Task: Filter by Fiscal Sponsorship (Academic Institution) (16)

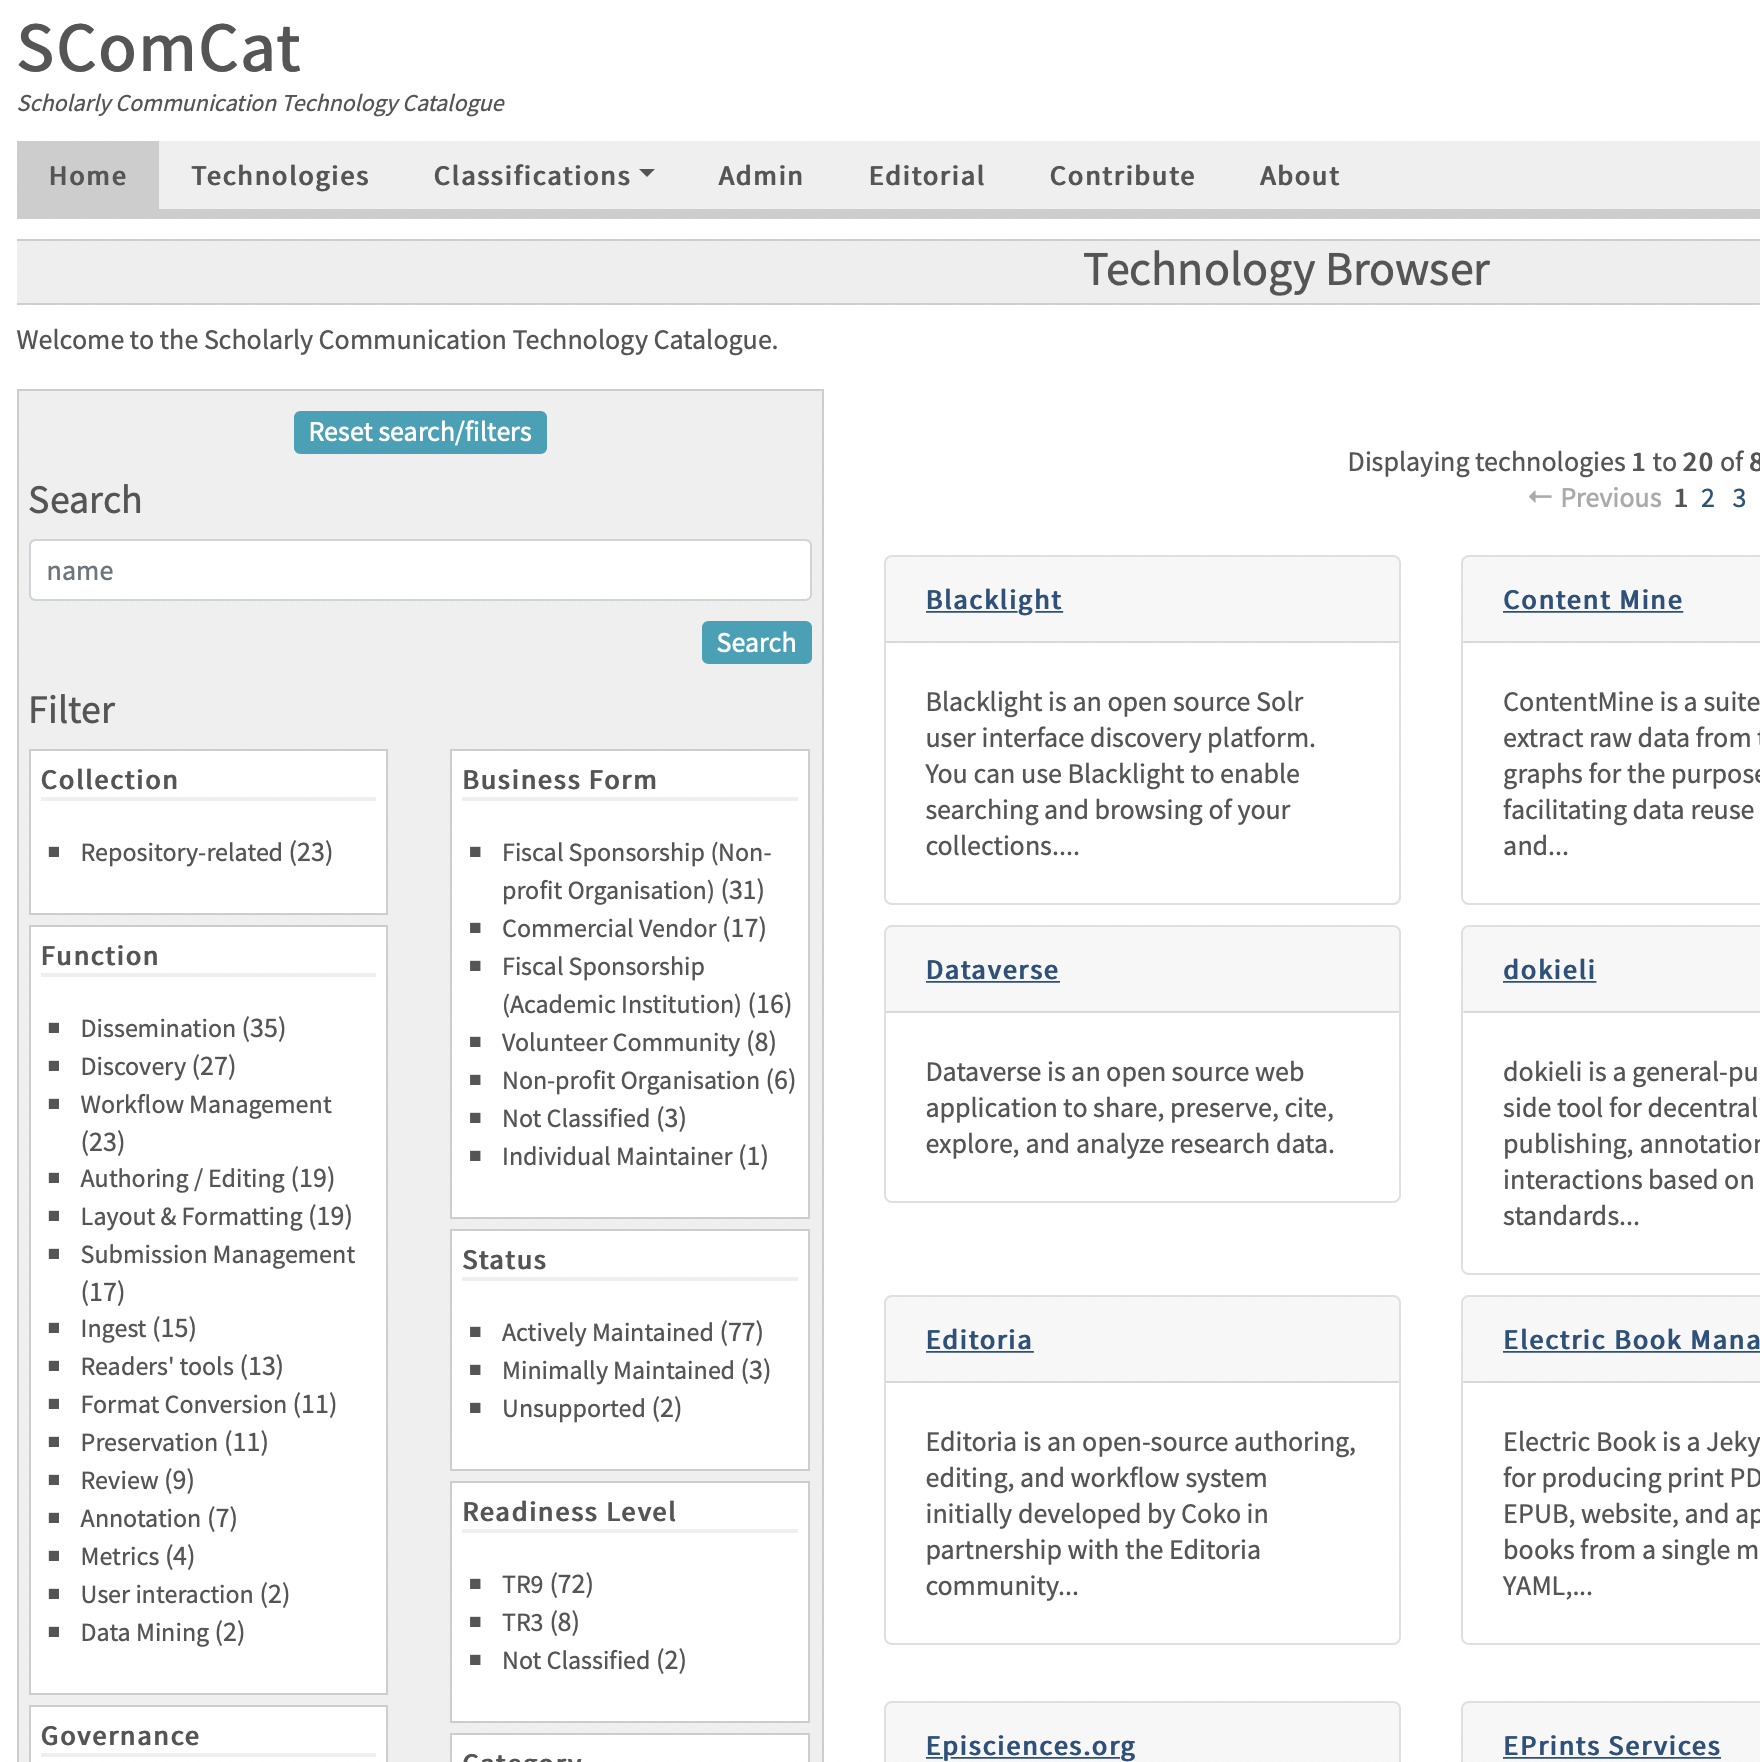Action: pos(646,985)
